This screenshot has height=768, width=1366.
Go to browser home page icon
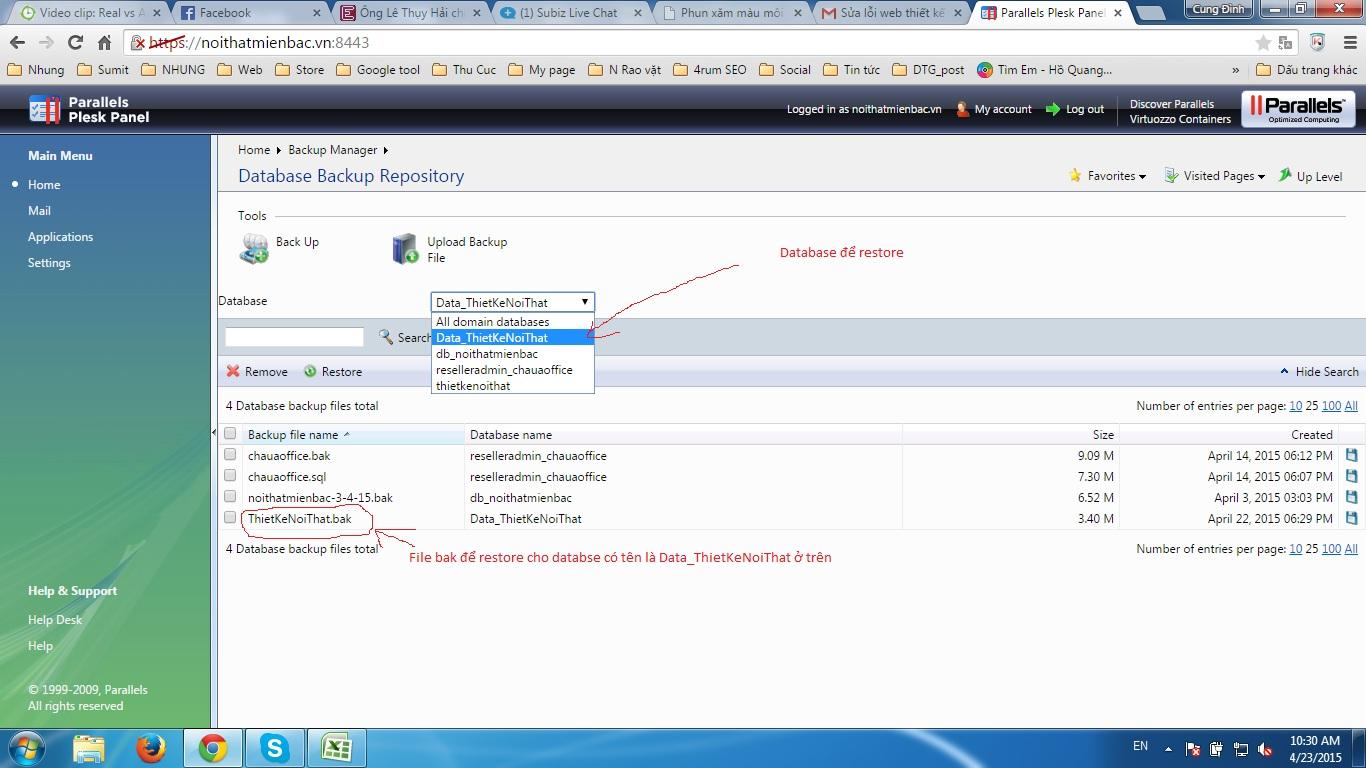tap(104, 42)
